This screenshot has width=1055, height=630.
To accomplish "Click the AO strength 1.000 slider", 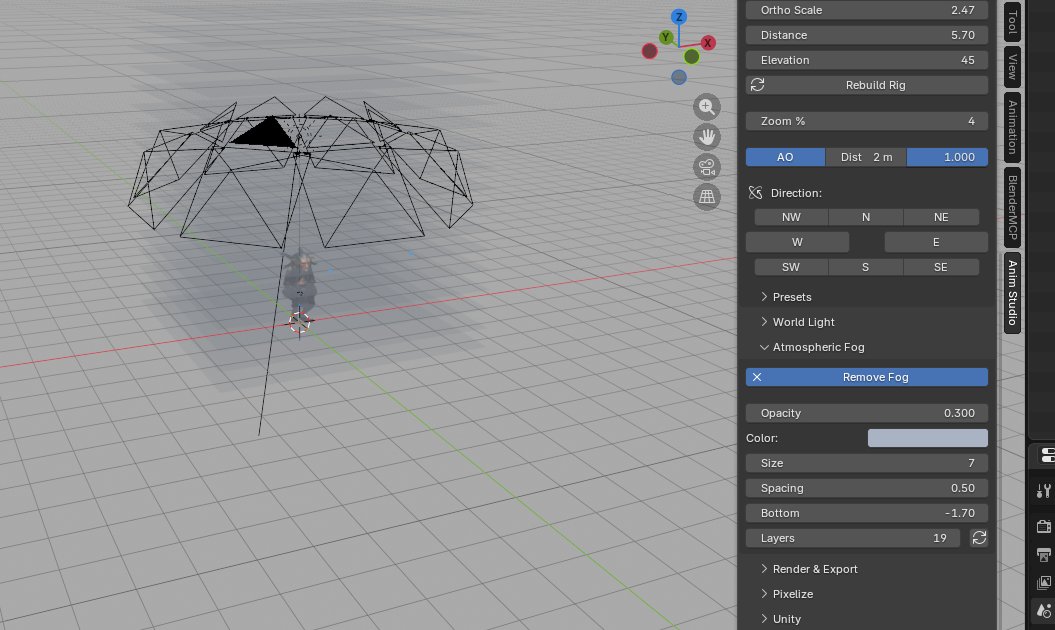I will tap(947, 157).
